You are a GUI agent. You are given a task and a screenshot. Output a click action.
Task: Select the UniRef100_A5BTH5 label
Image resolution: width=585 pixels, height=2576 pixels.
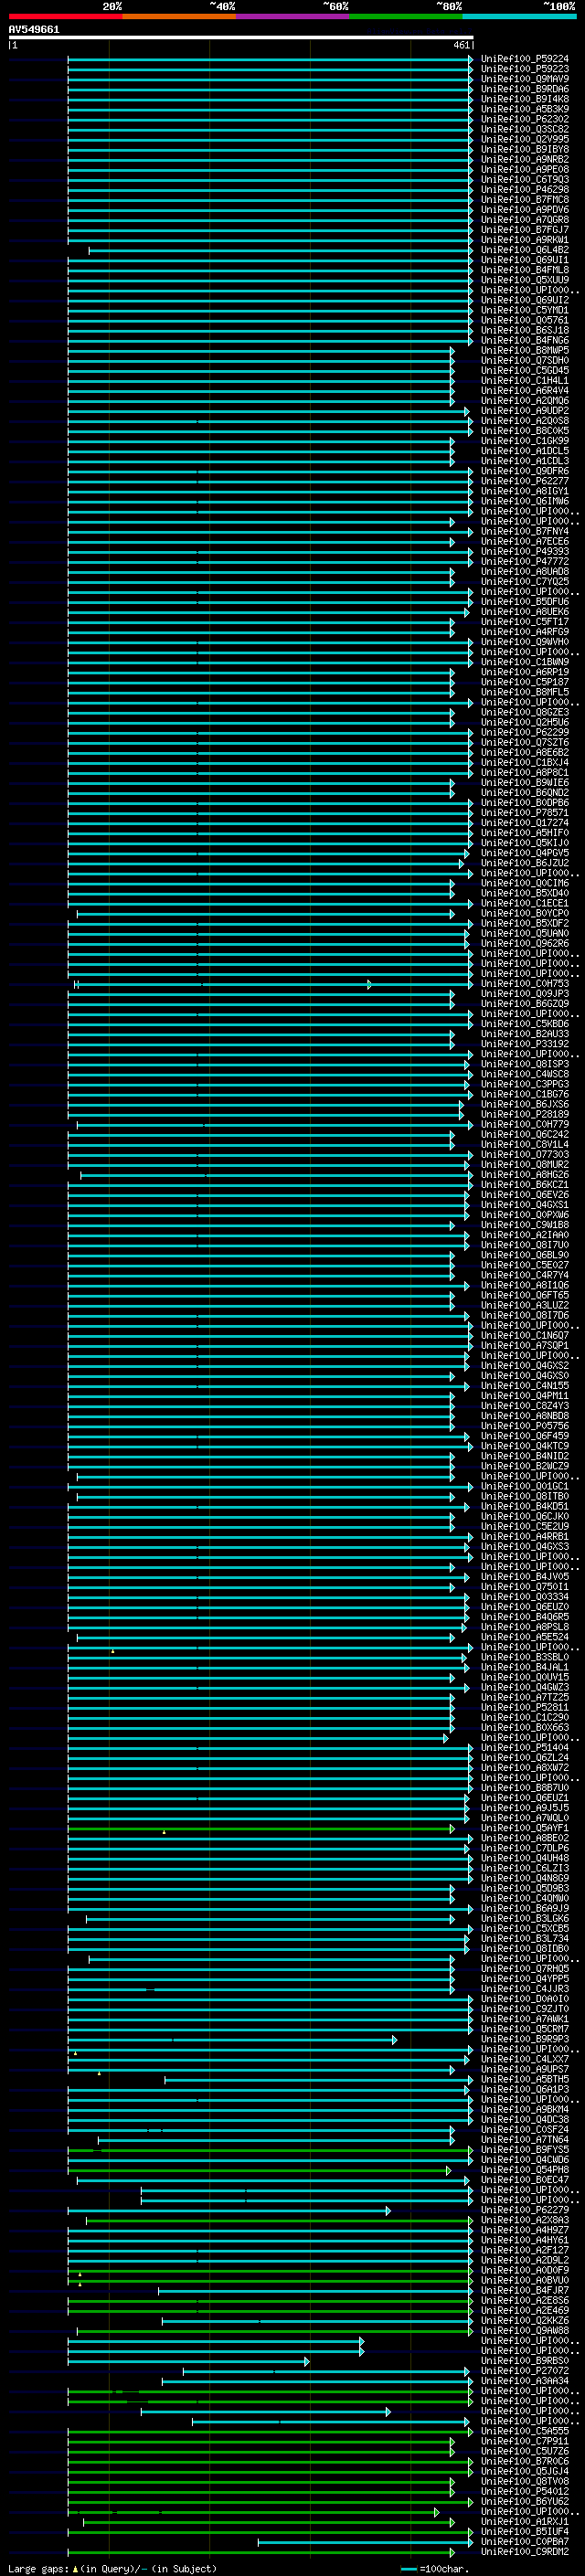click(525, 2080)
